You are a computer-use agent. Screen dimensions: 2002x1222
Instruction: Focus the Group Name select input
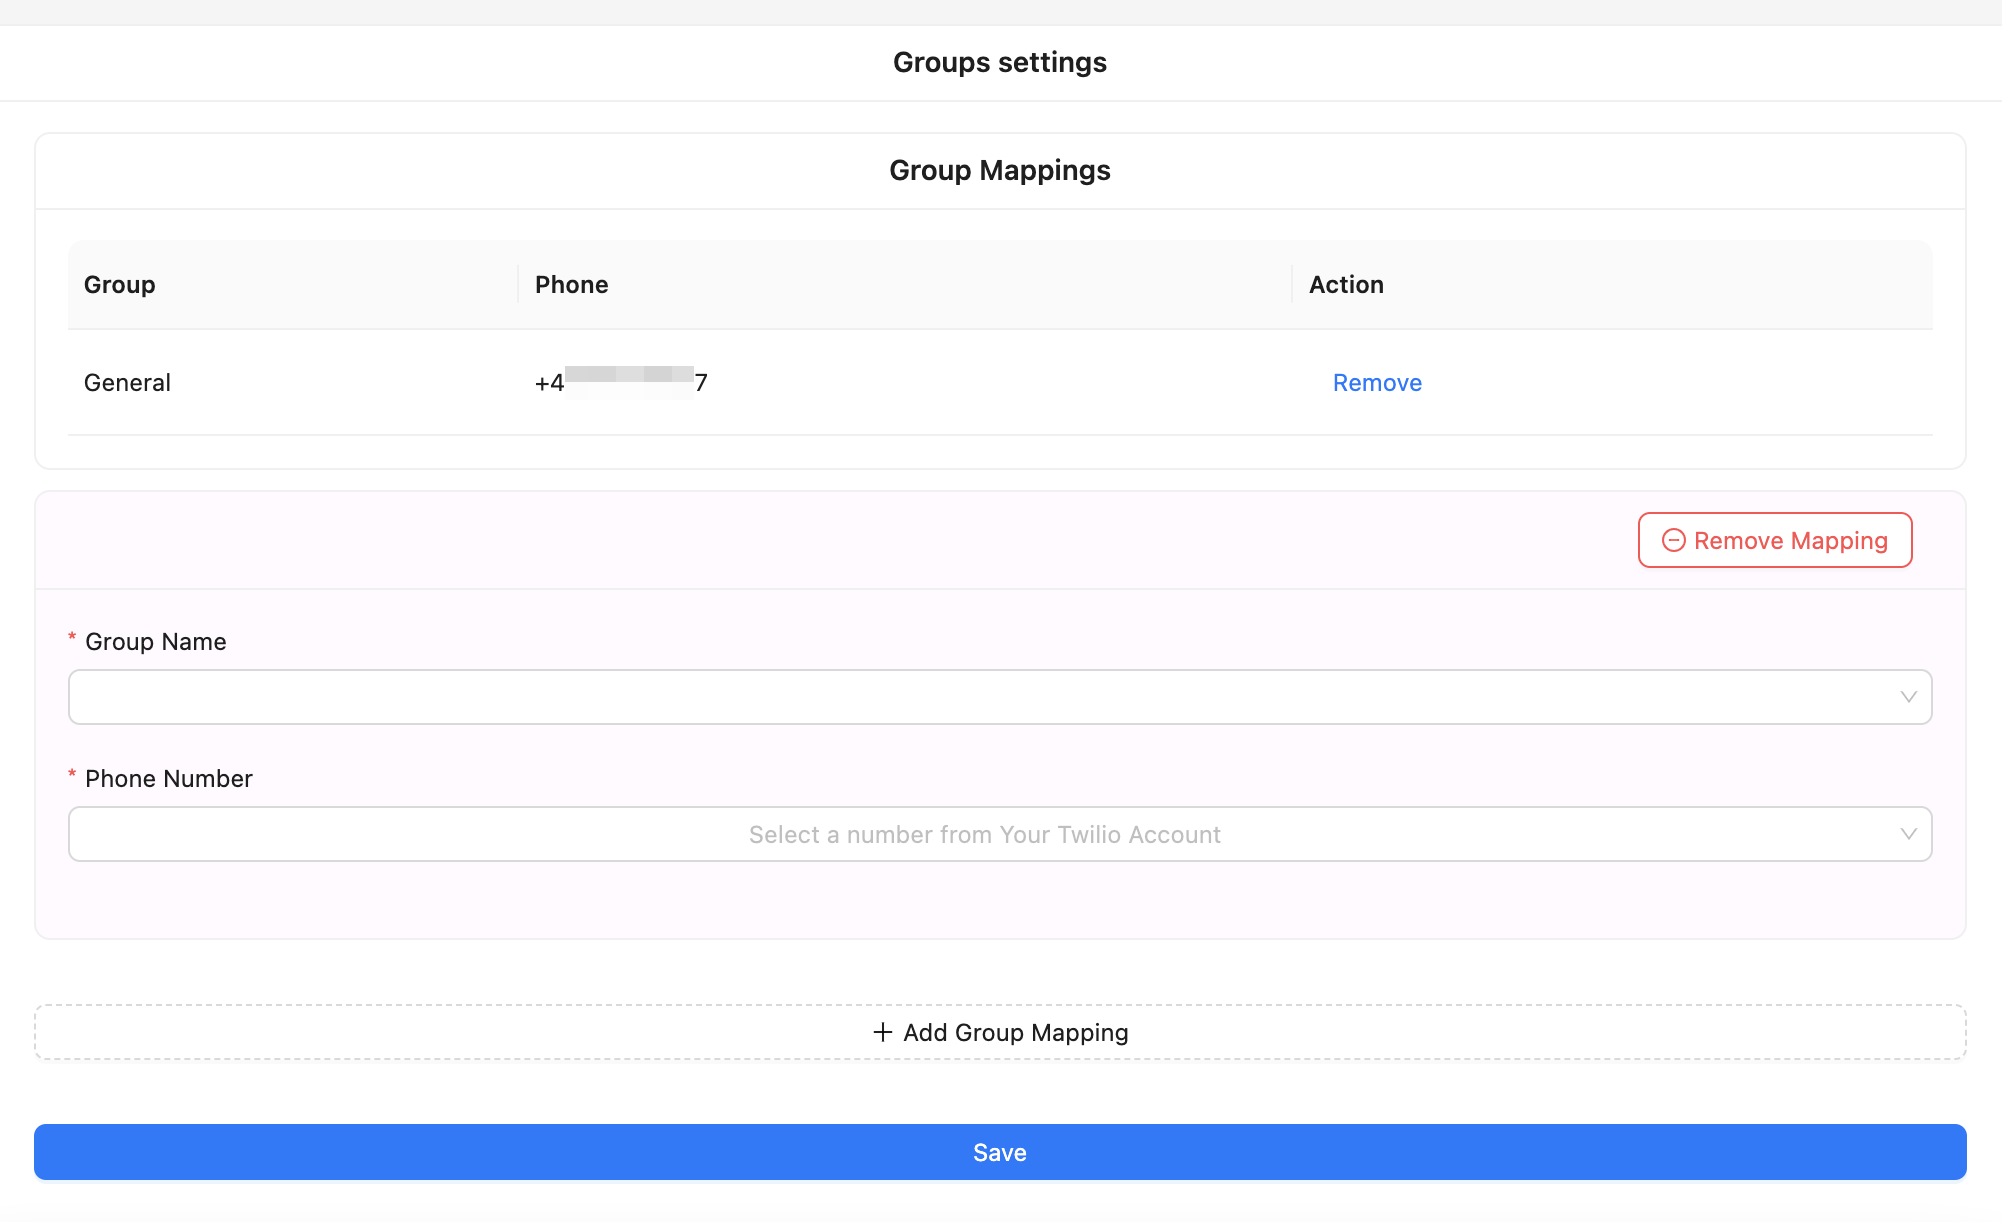coord(984,697)
